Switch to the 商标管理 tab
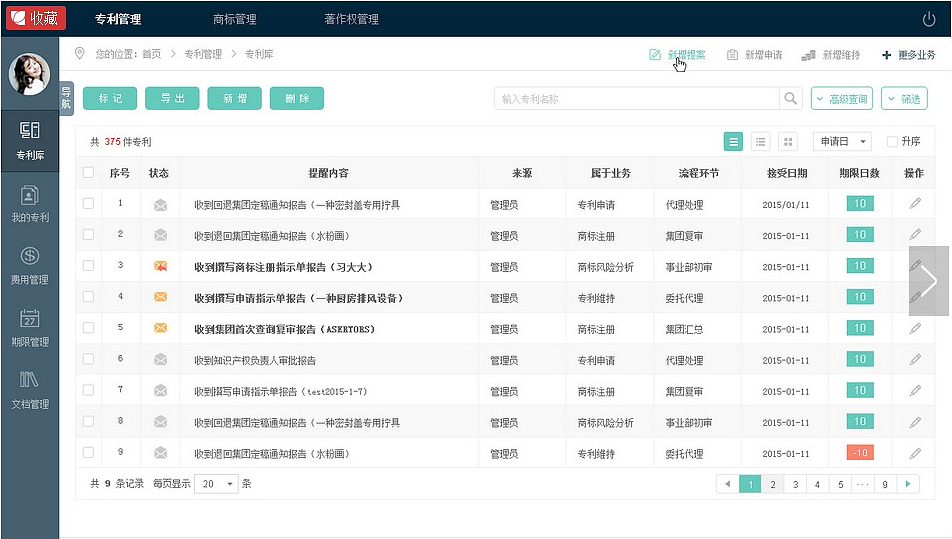 coord(235,19)
